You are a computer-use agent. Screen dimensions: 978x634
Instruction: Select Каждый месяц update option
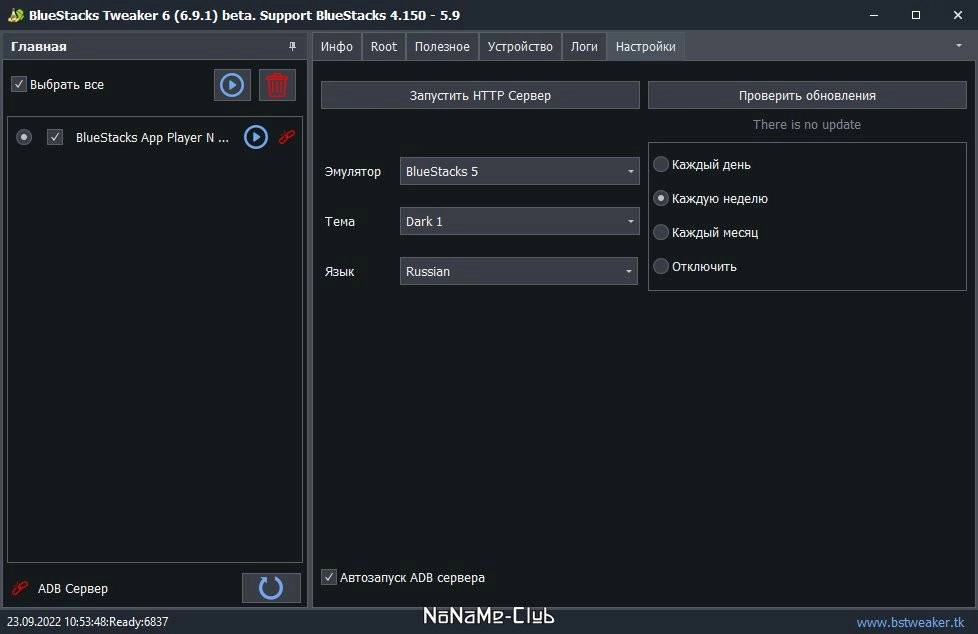click(661, 232)
